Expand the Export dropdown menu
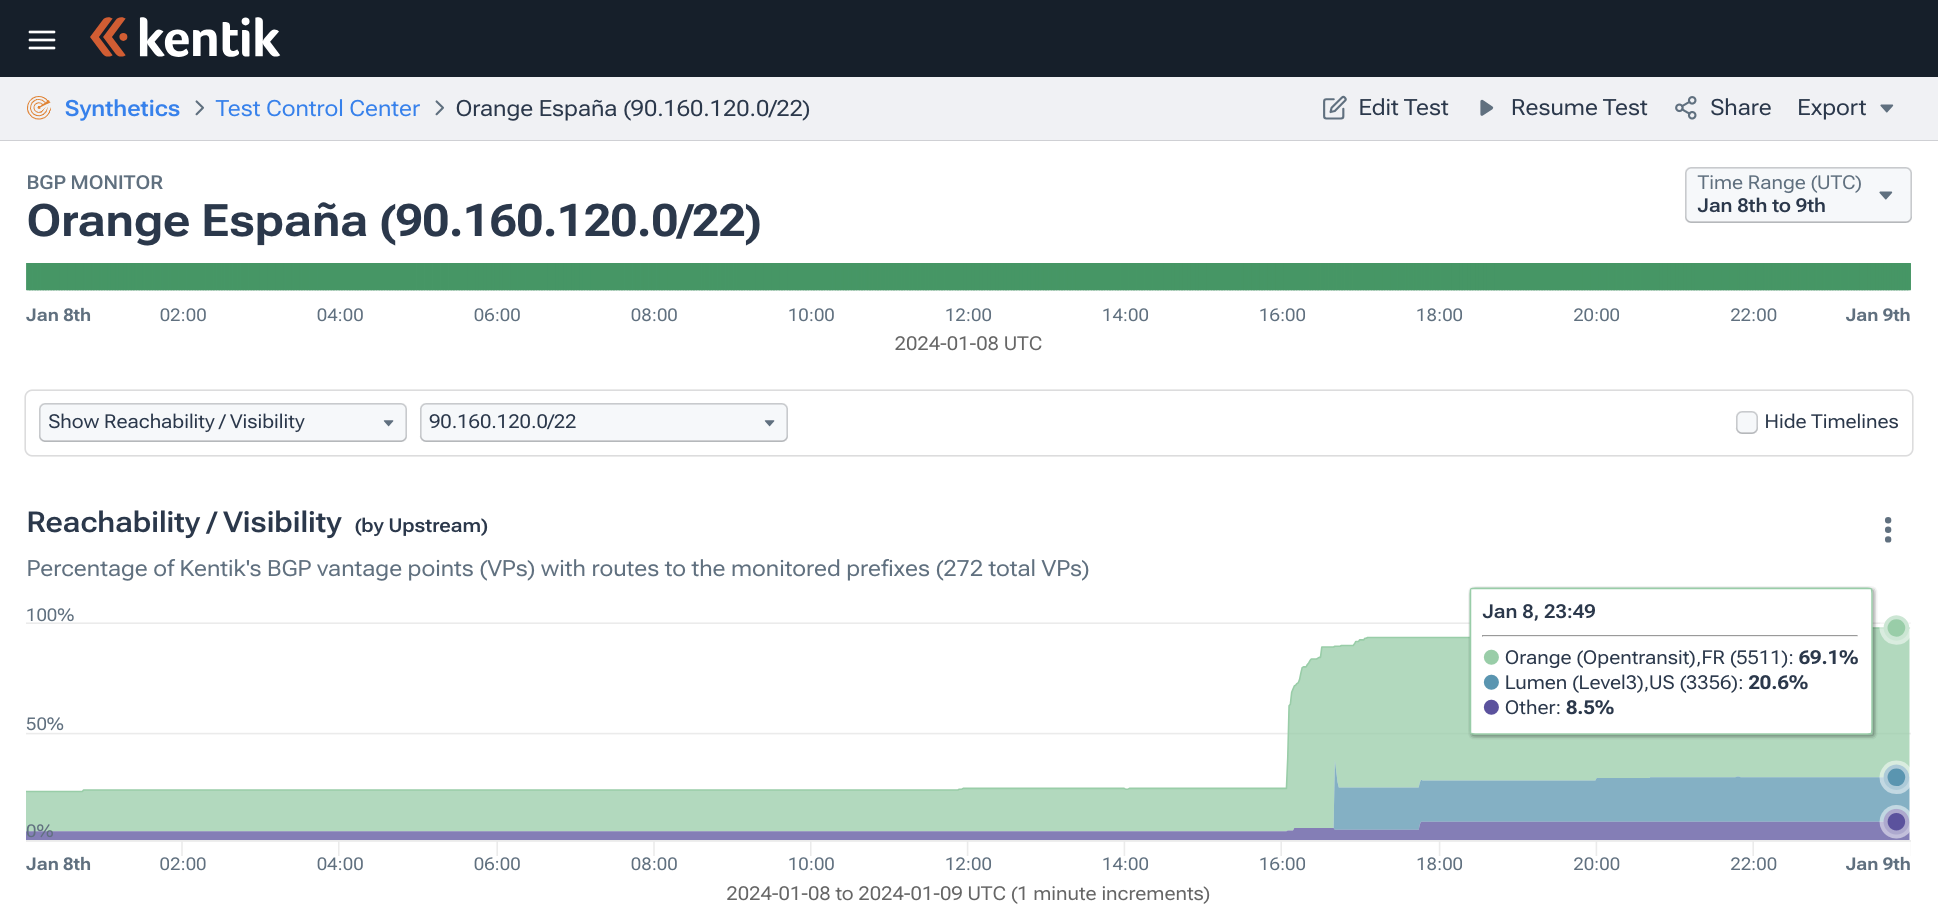Viewport: 1938px width, 924px height. (x=1846, y=108)
